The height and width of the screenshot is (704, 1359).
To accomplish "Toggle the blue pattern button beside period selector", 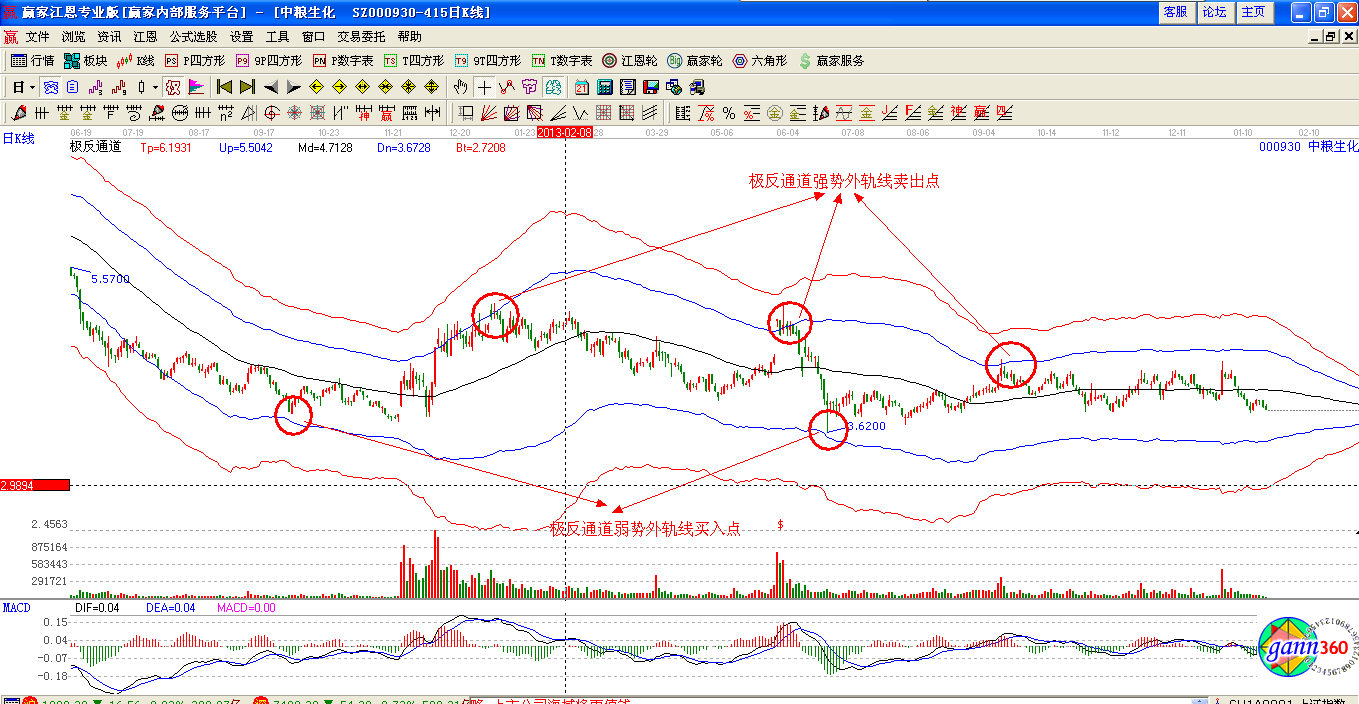I will [x=49, y=87].
